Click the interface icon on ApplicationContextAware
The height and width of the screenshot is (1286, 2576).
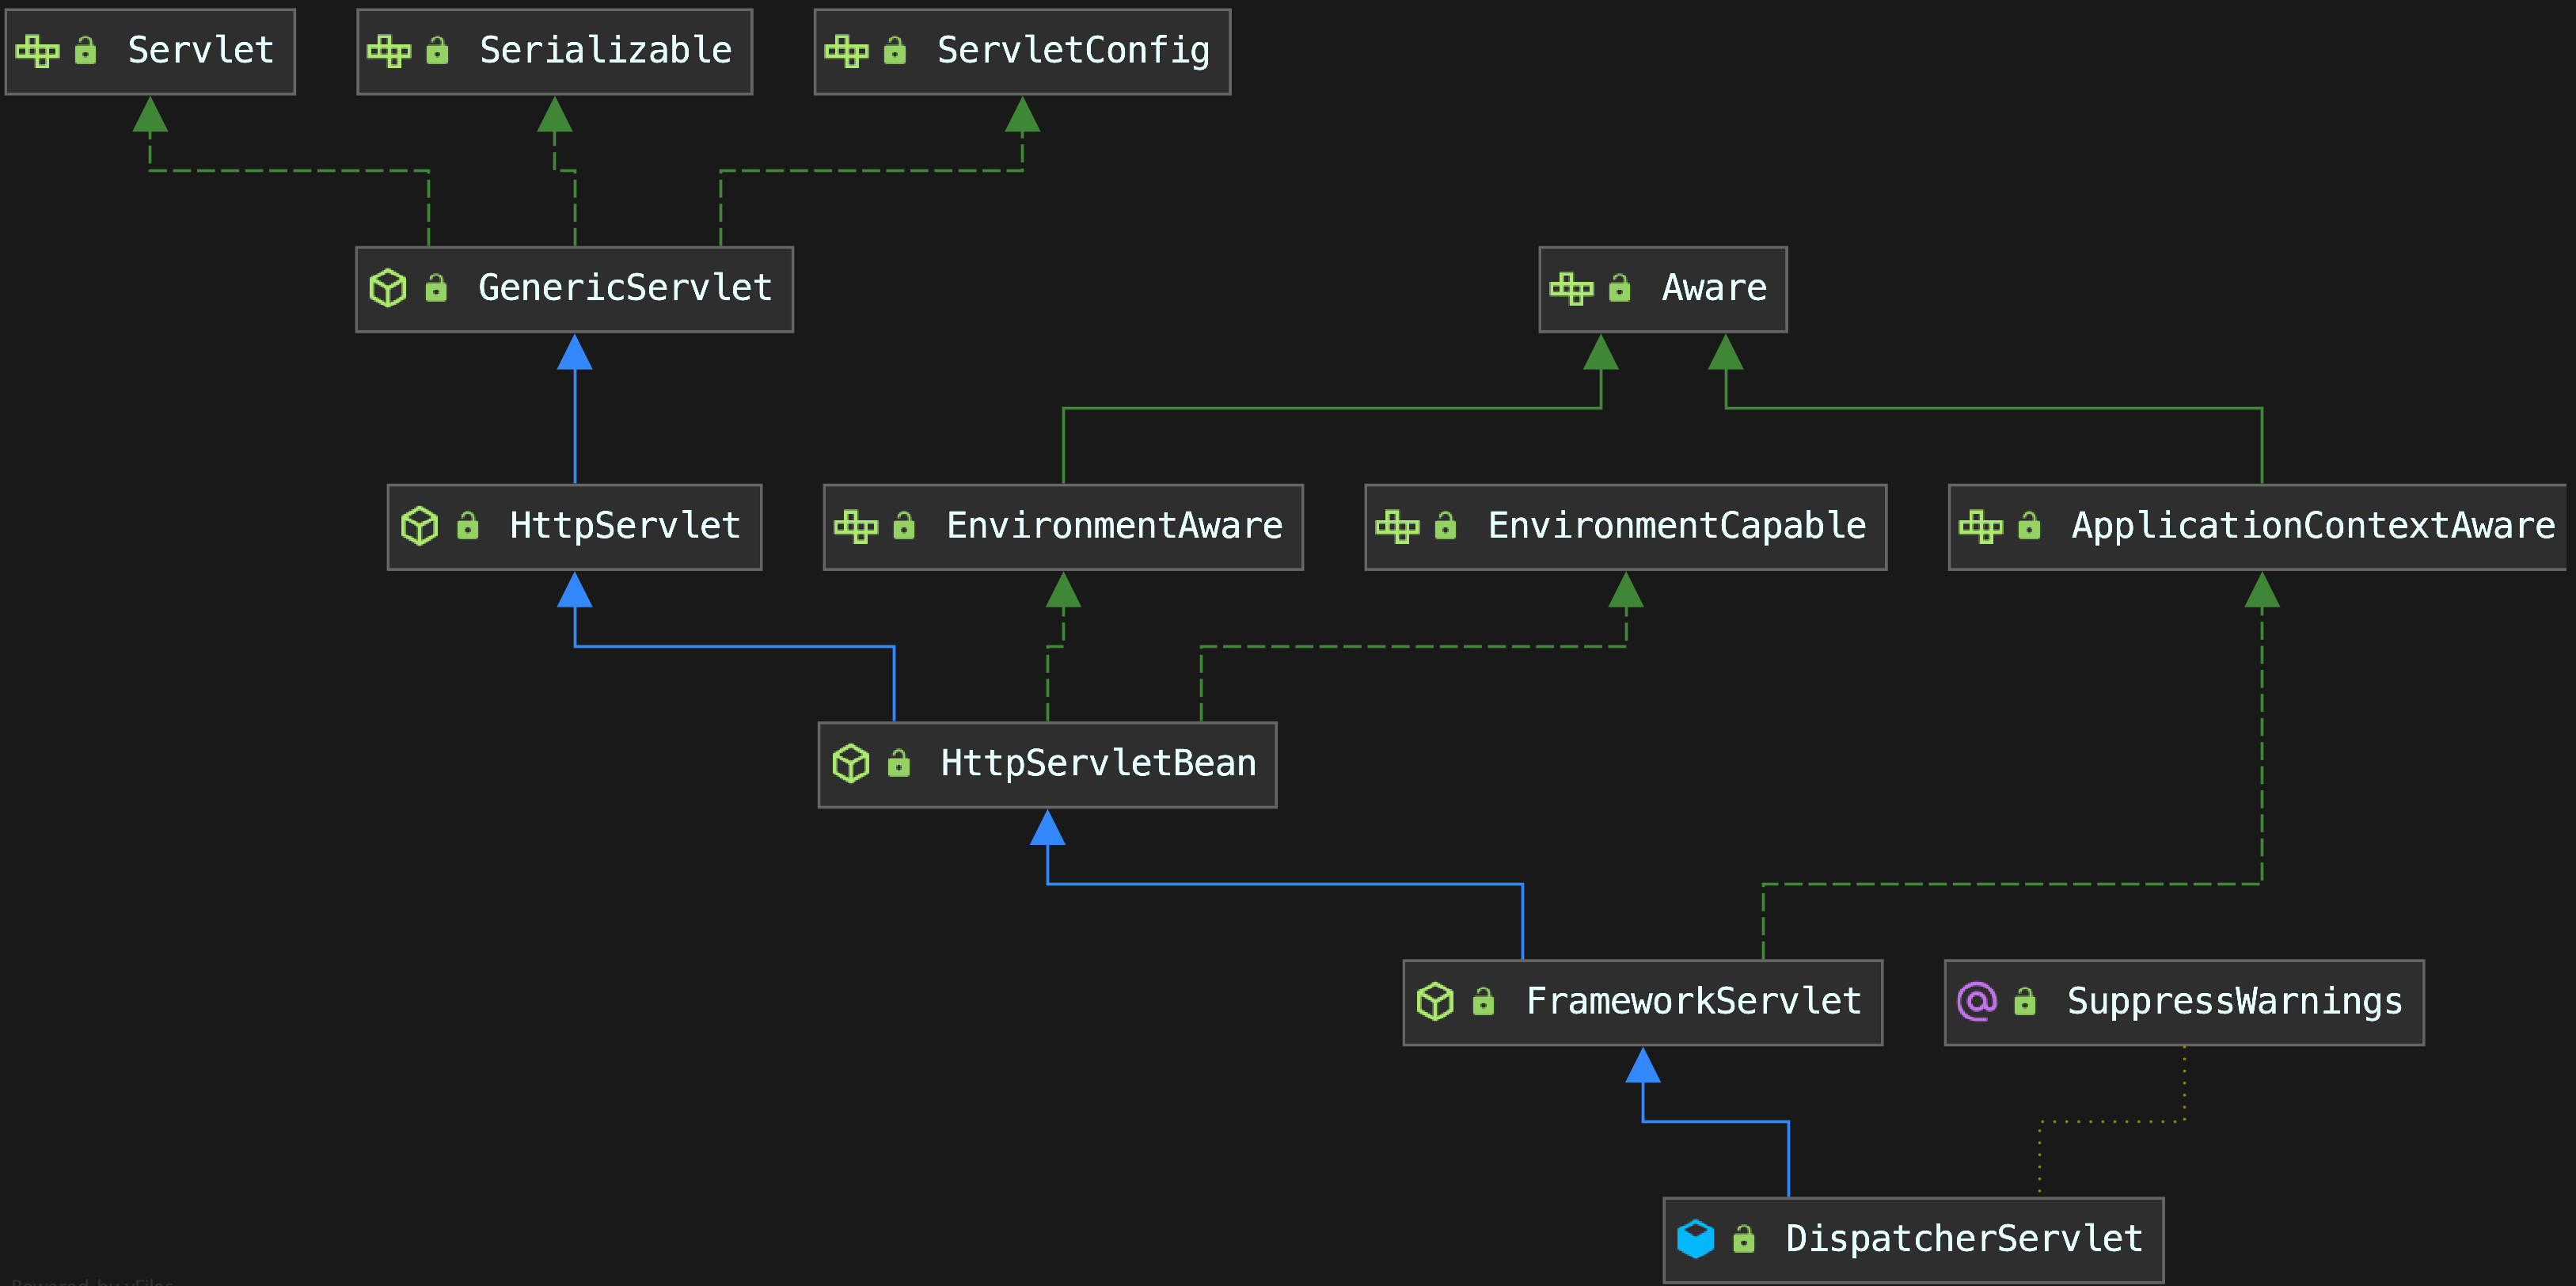pos(1980,526)
